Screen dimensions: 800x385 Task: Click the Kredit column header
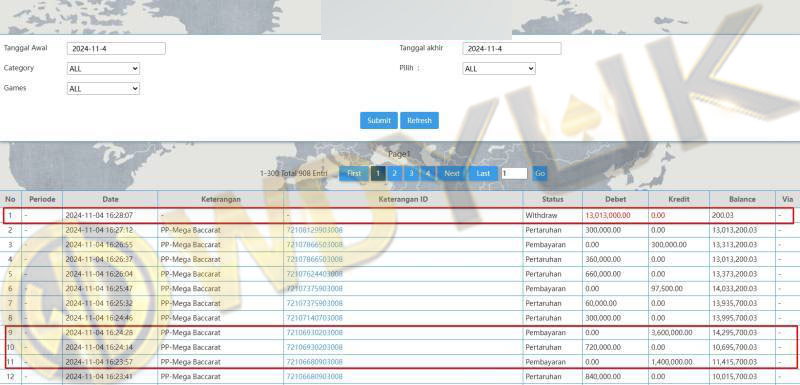(x=679, y=199)
